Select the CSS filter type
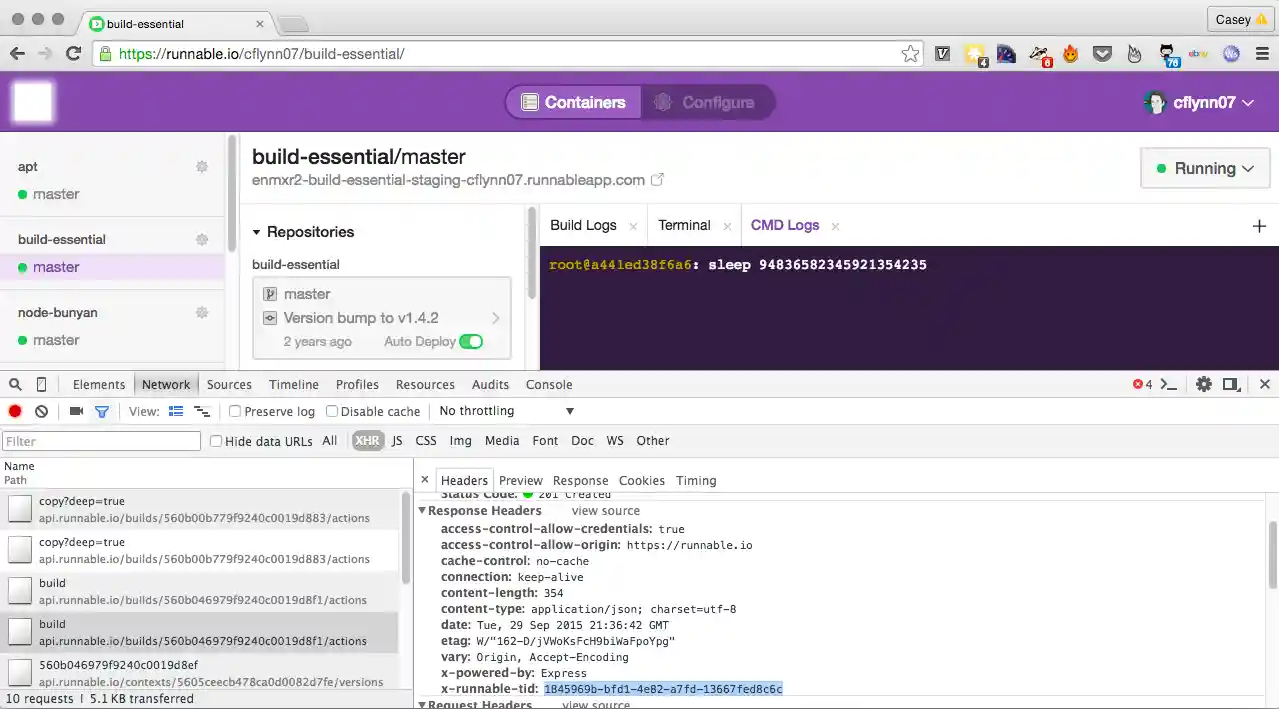 click(426, 441)
